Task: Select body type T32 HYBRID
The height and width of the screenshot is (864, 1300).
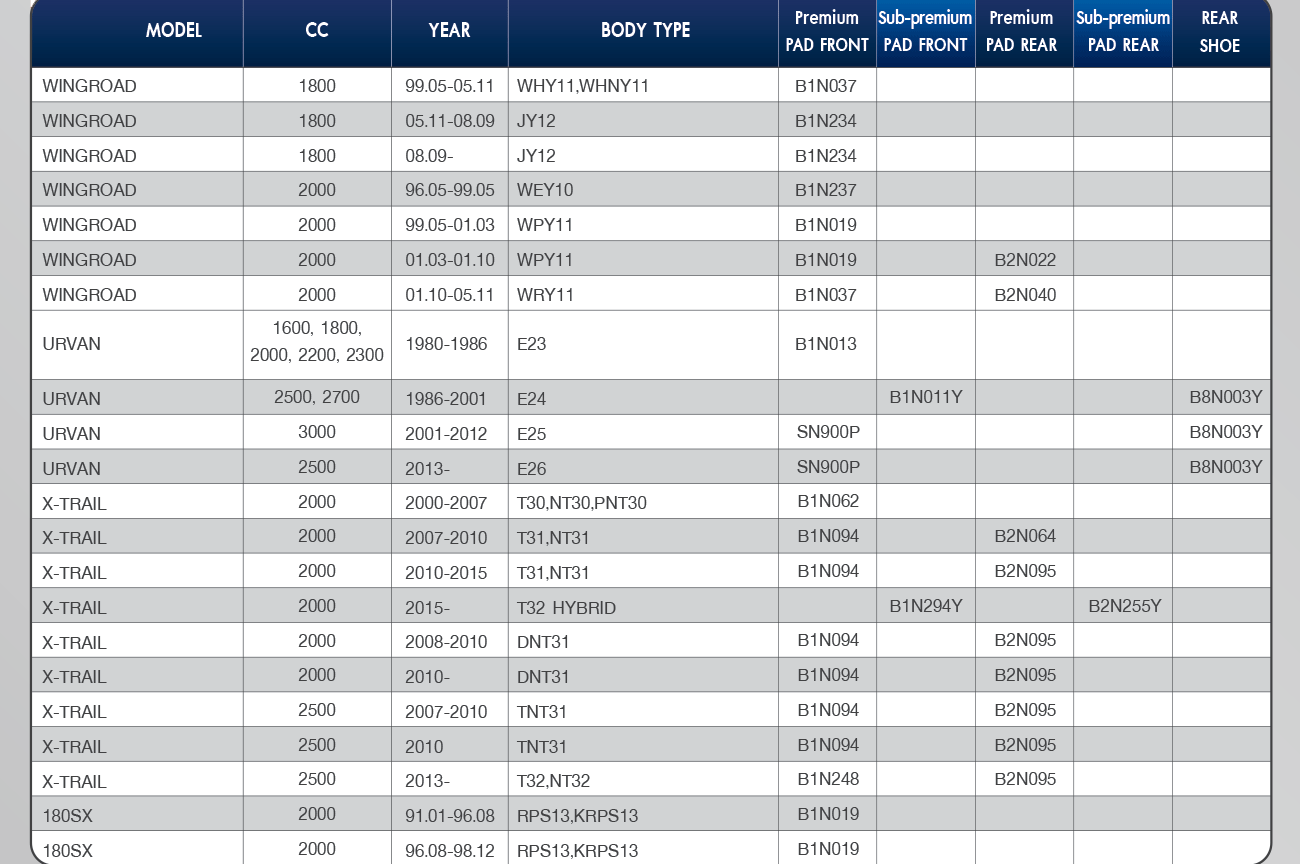Action: point(566,608)
